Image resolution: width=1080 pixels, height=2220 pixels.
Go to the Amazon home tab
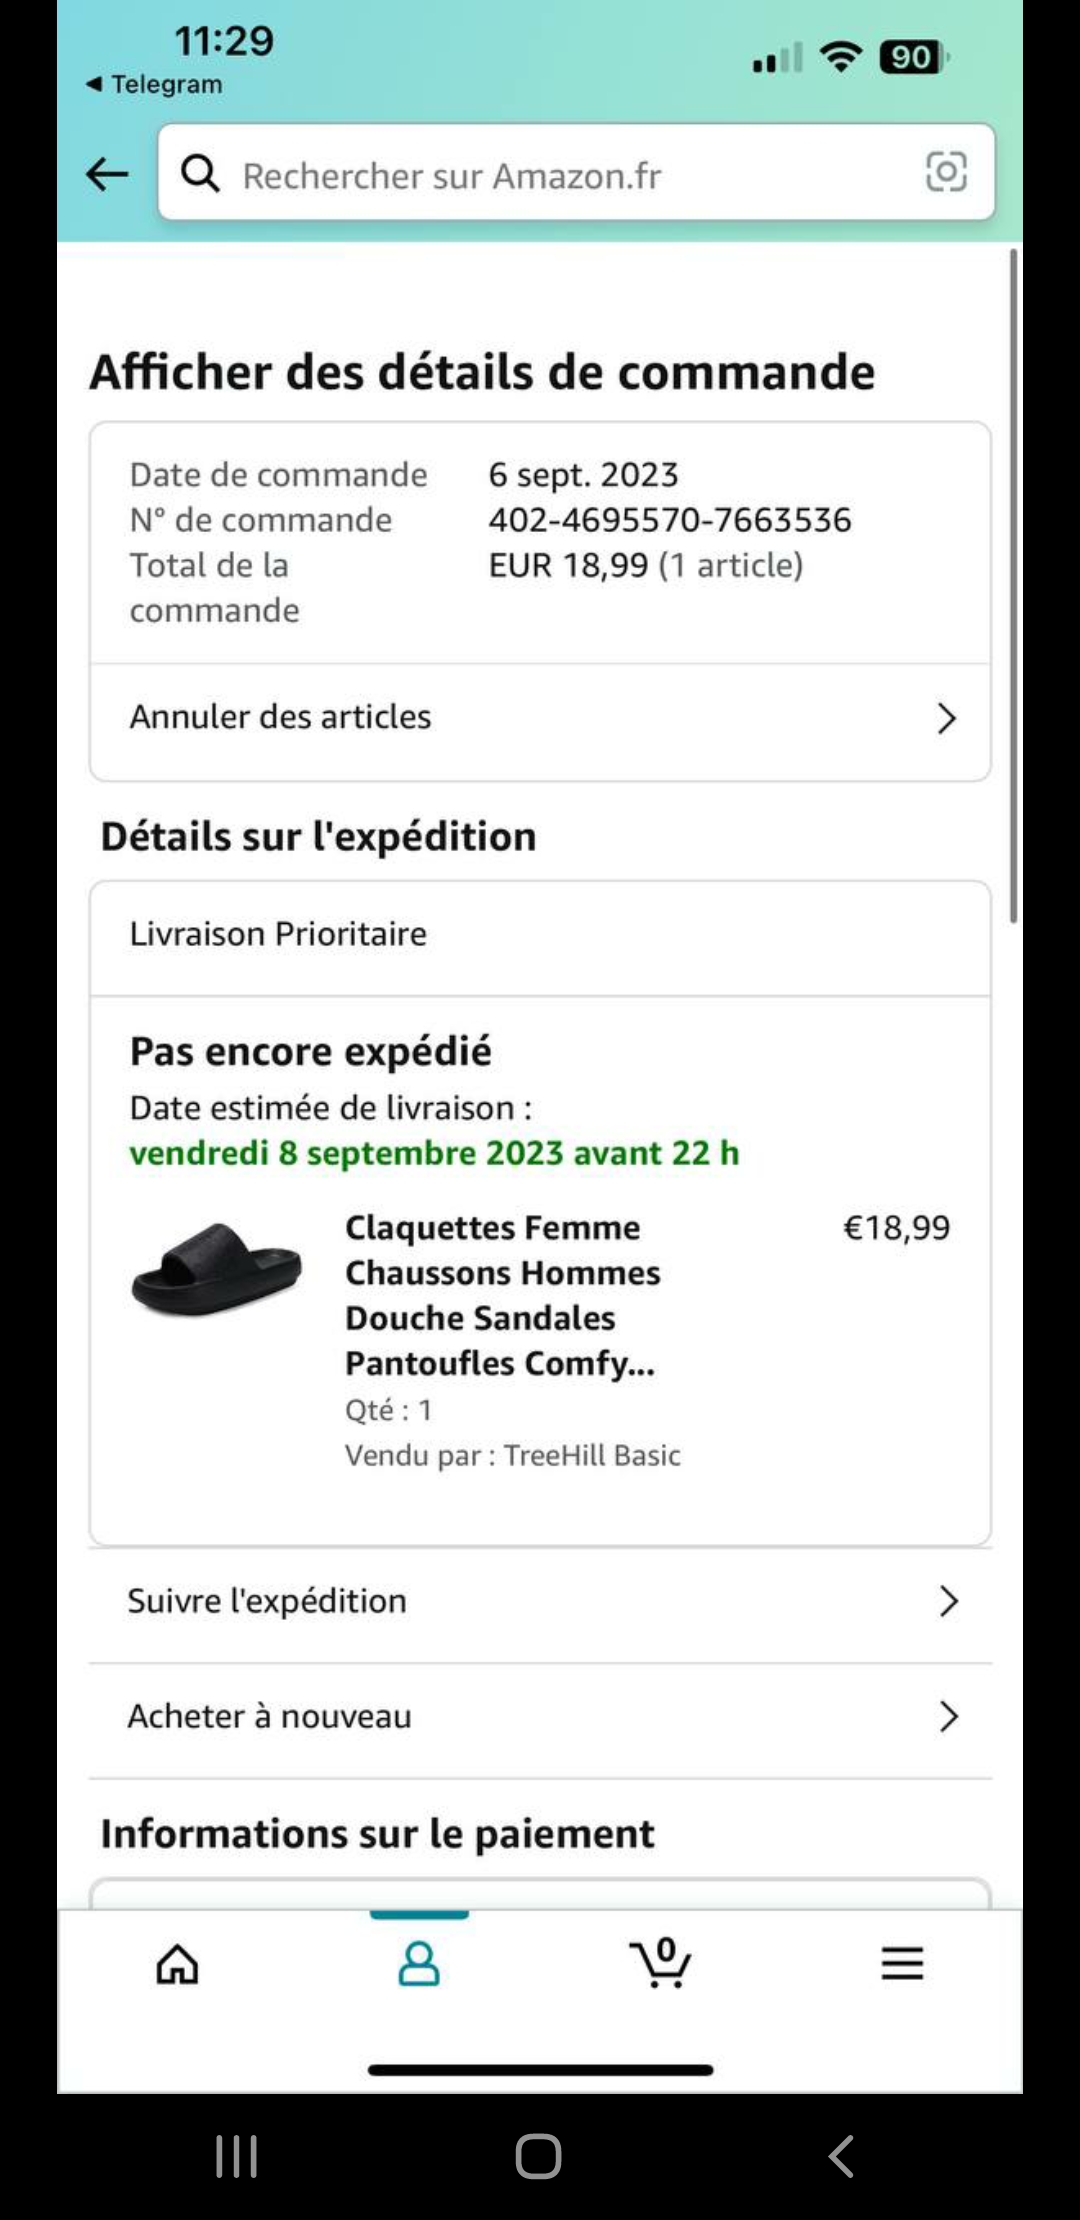tap(178, 1964)
